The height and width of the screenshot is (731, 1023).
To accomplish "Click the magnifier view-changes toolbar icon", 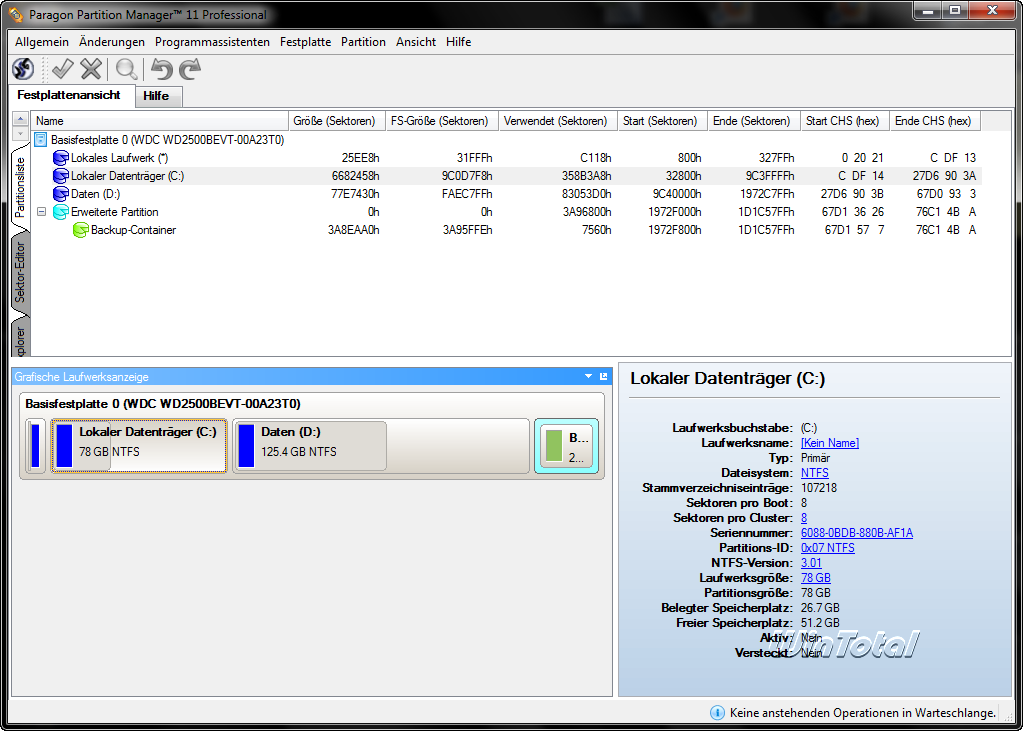I will coord(126,69).
